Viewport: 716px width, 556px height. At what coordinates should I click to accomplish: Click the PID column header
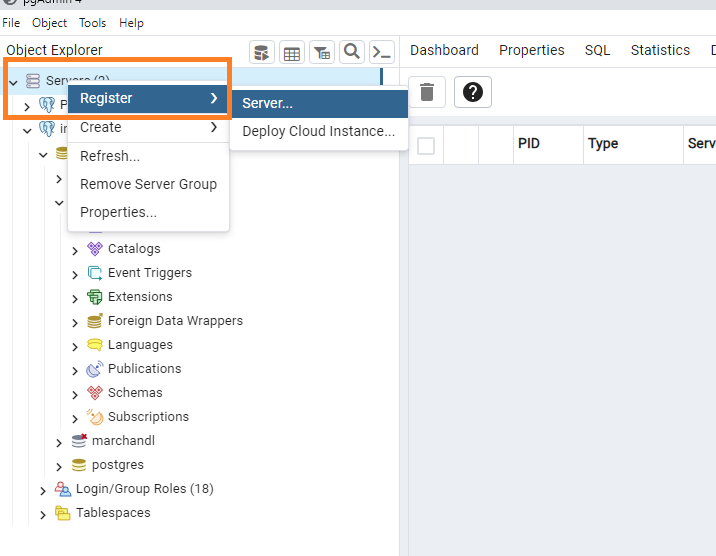pos(529,144)
